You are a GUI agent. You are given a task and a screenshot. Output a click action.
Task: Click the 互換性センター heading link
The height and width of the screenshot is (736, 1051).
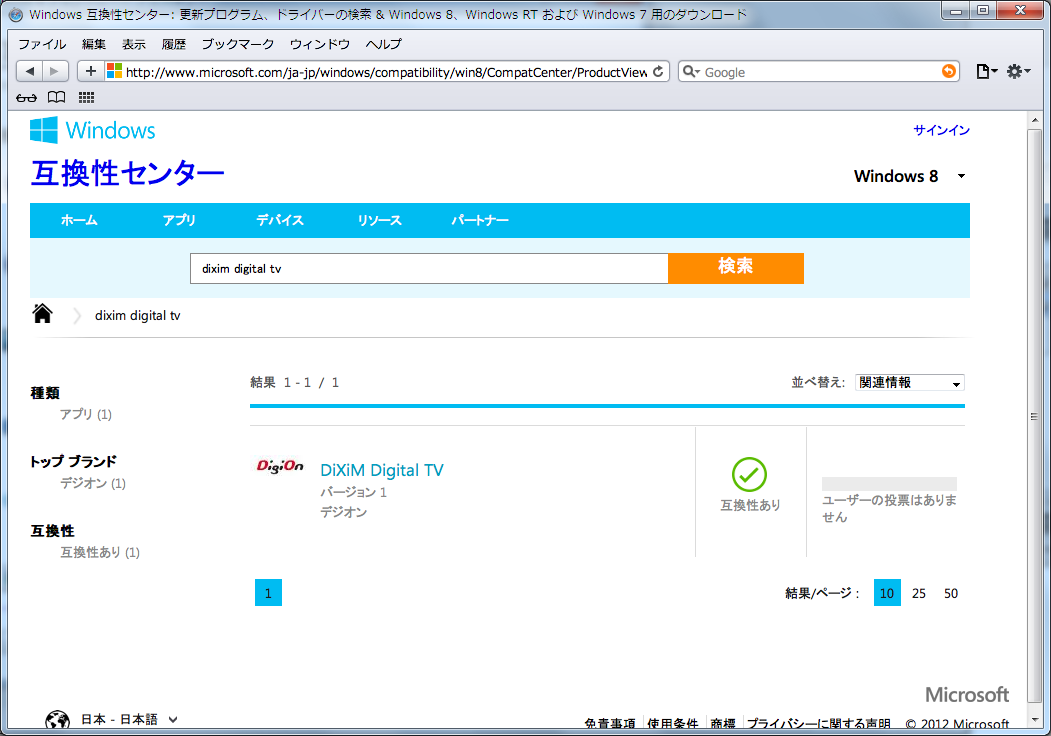click(127, 174)
